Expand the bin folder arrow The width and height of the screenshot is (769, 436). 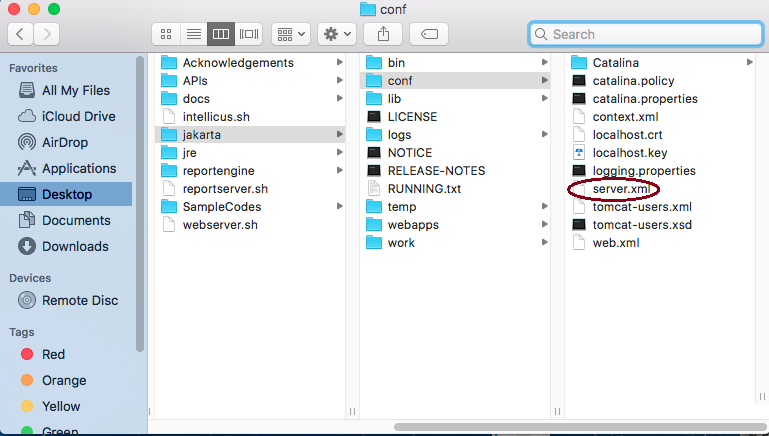pyautogui.click(x=544, y=62)
